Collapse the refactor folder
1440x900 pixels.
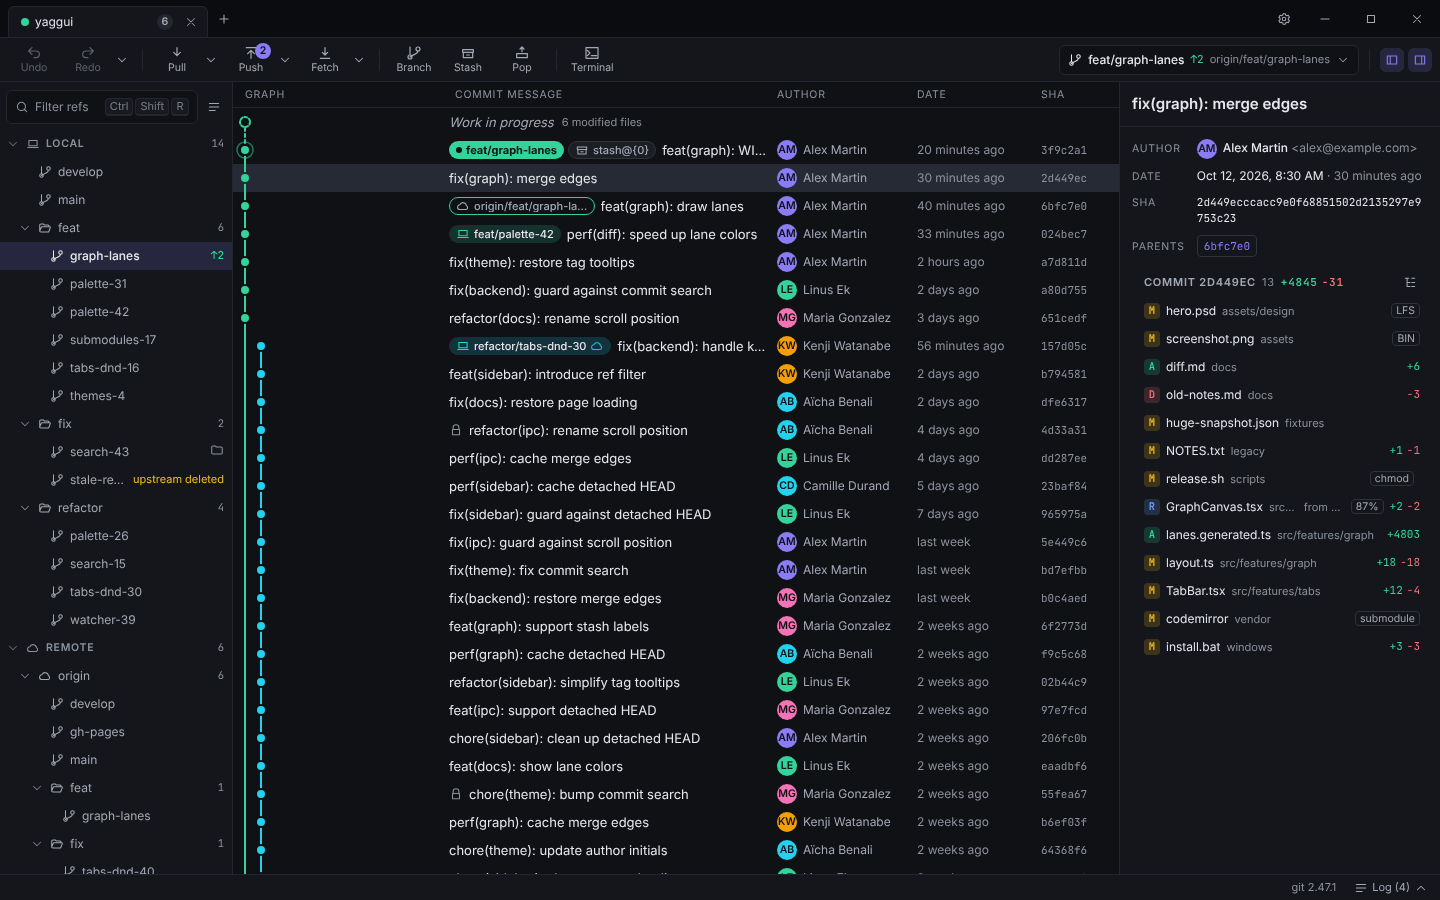(x=25, y=508)
